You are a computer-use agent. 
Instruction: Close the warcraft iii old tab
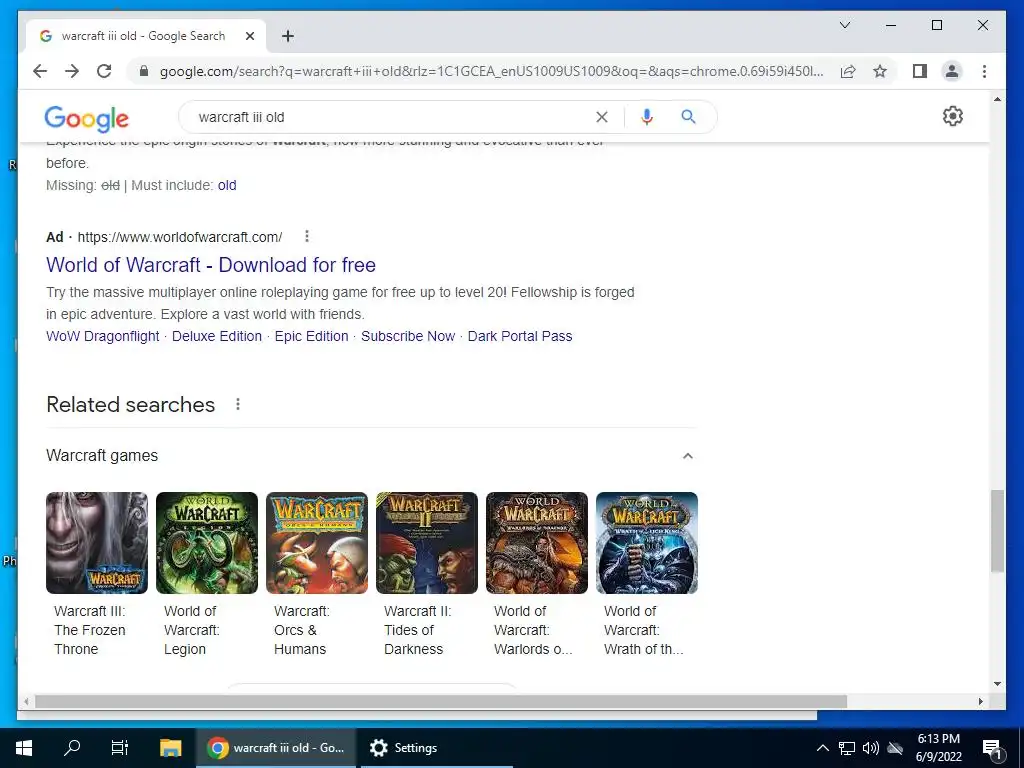249,36
